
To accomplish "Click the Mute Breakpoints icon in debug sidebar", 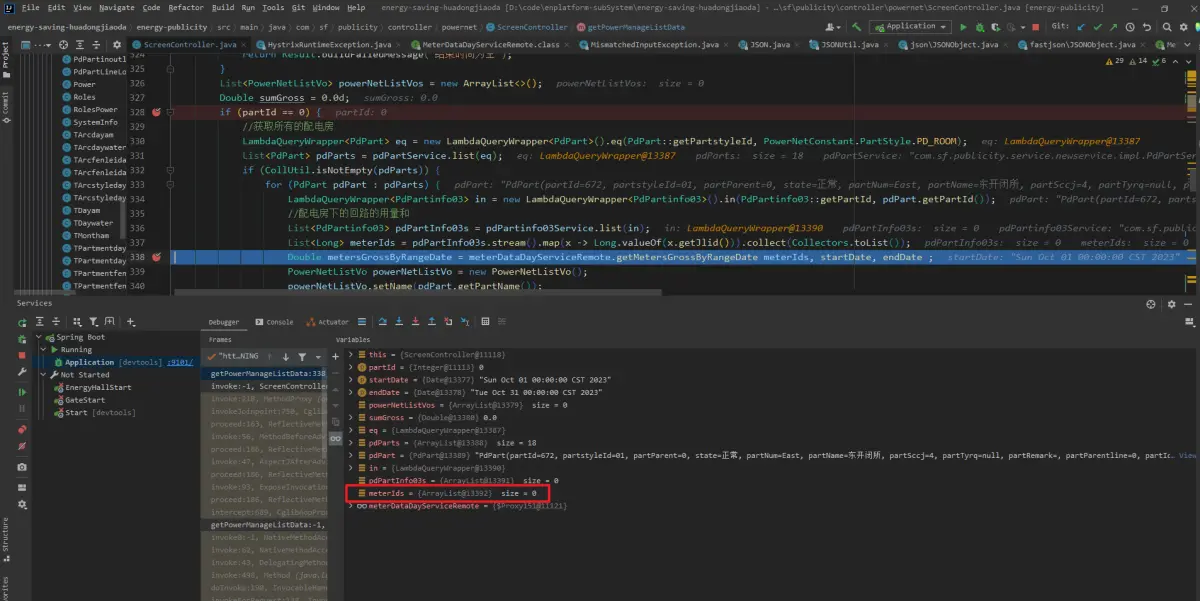I will pos(22,446).
